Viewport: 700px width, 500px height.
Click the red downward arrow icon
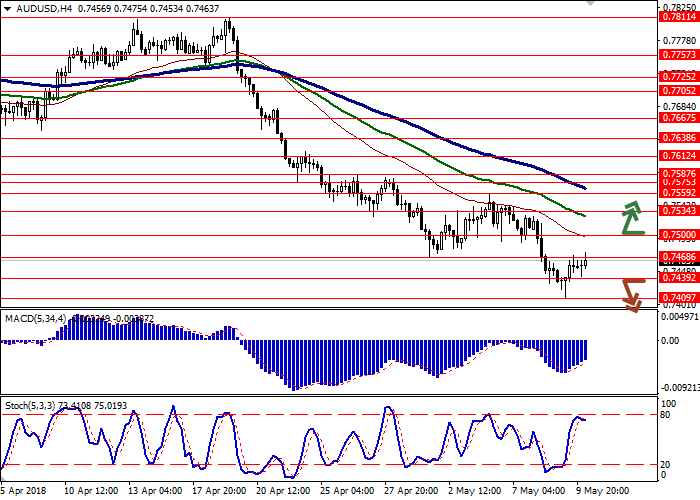click(630, 295)
